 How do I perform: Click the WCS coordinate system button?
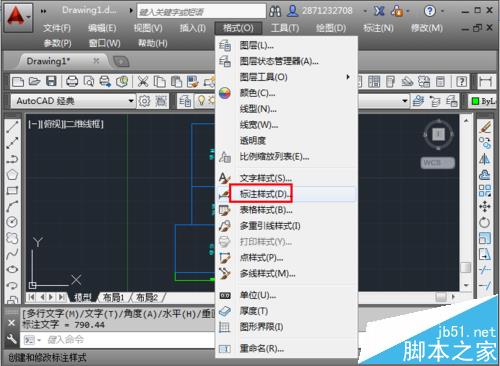[437, 163]
